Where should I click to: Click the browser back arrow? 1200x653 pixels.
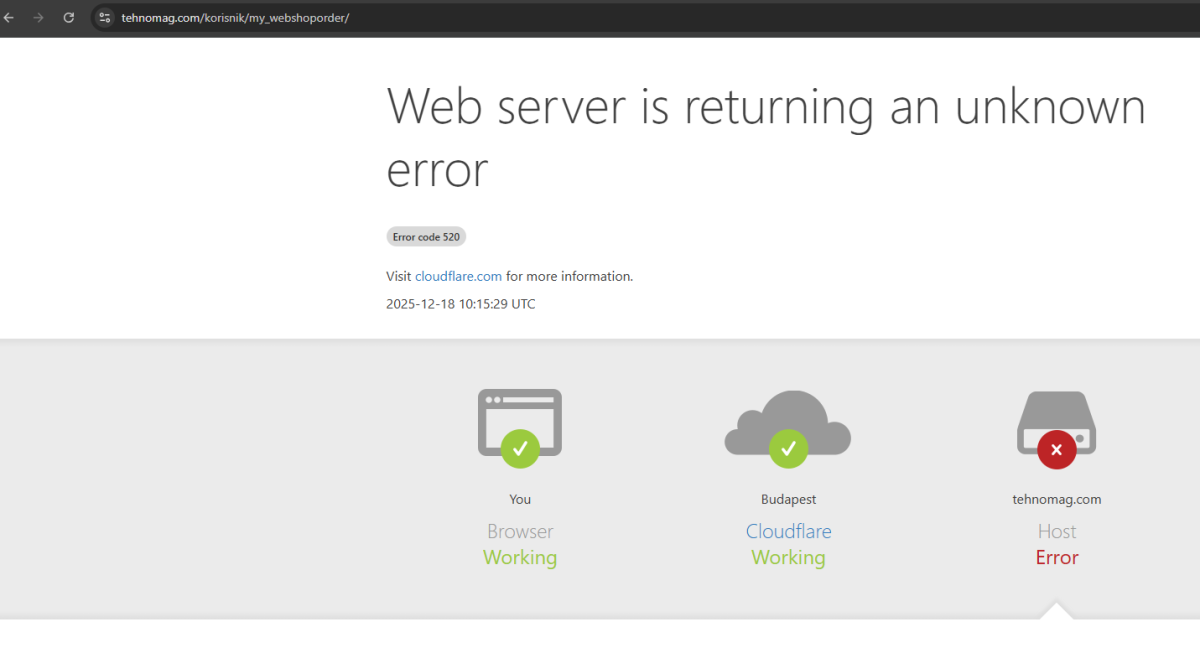pos(9,18)
